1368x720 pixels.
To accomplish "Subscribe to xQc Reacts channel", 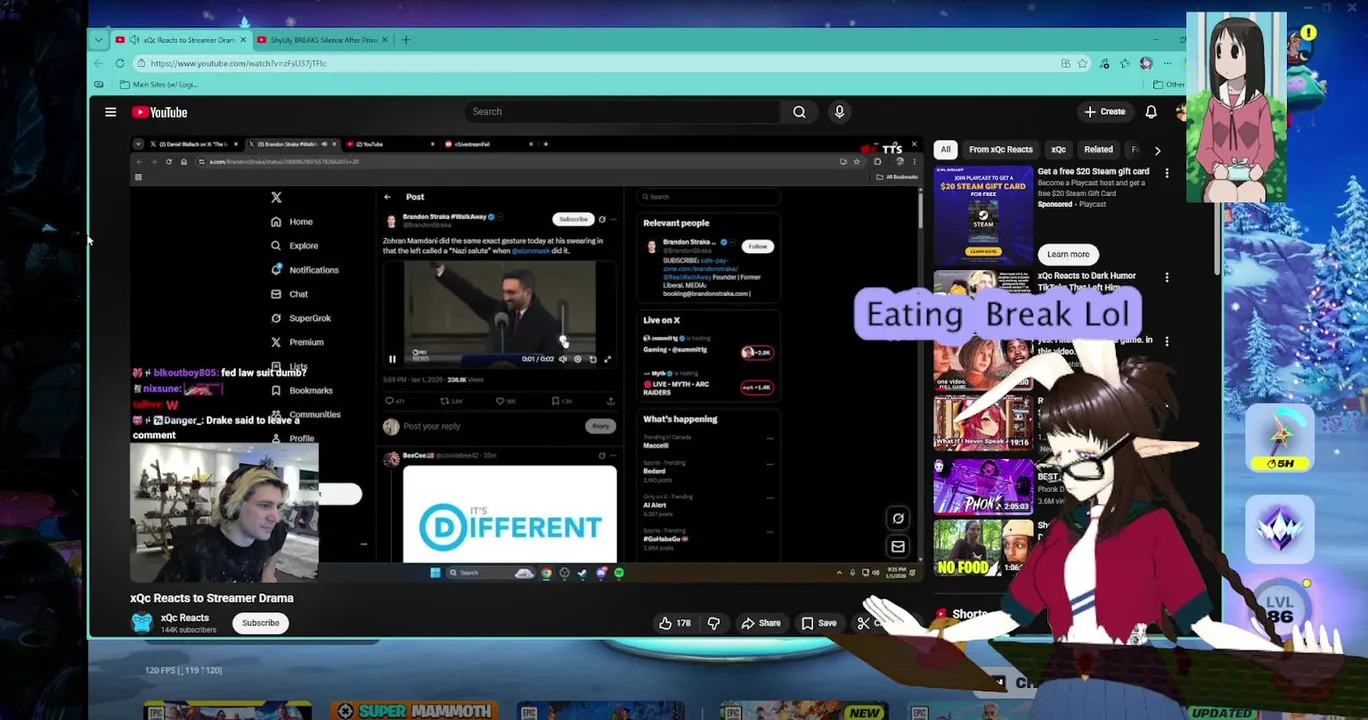I will pos(260,623).
